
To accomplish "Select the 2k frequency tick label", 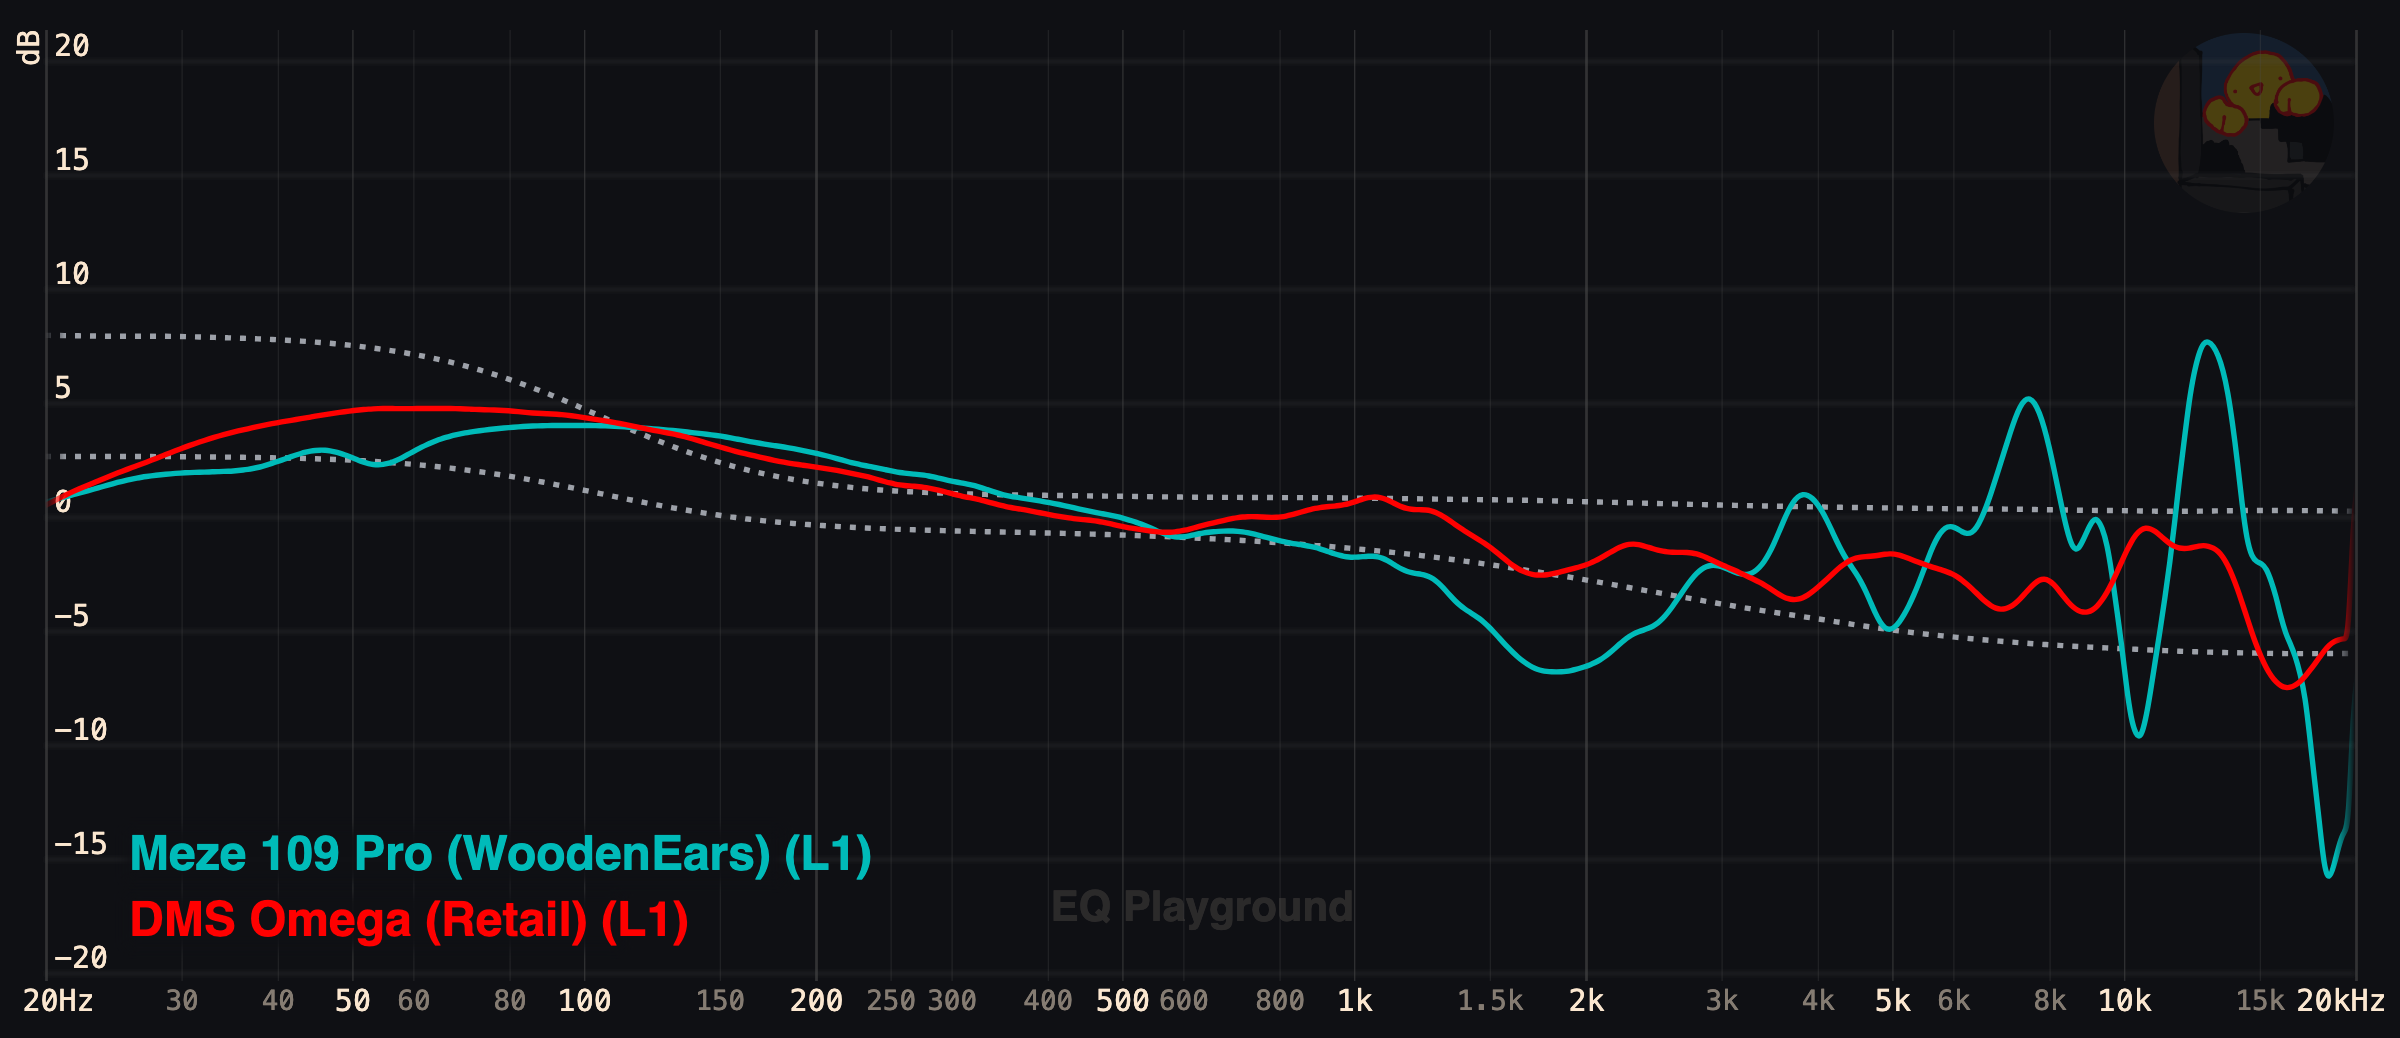I will click(1587, 1001).
